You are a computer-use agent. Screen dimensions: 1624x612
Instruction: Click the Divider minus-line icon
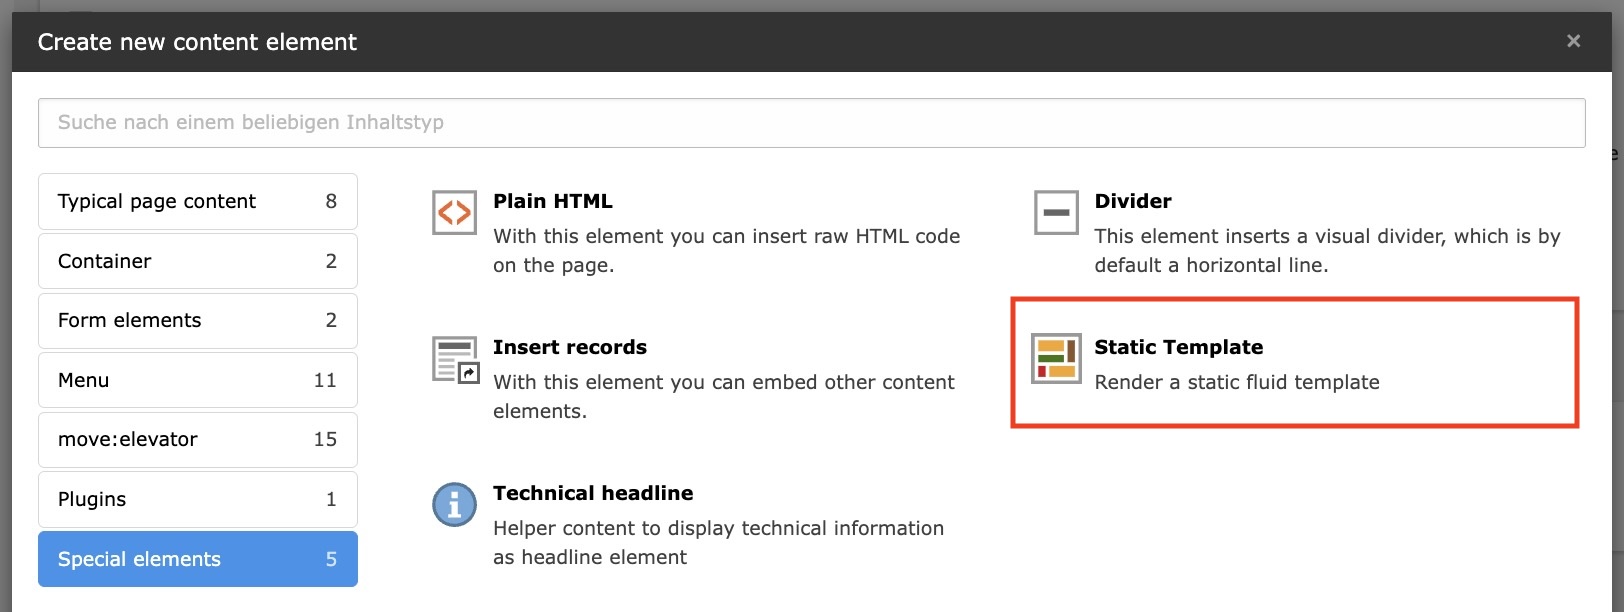coord(1056,213)
